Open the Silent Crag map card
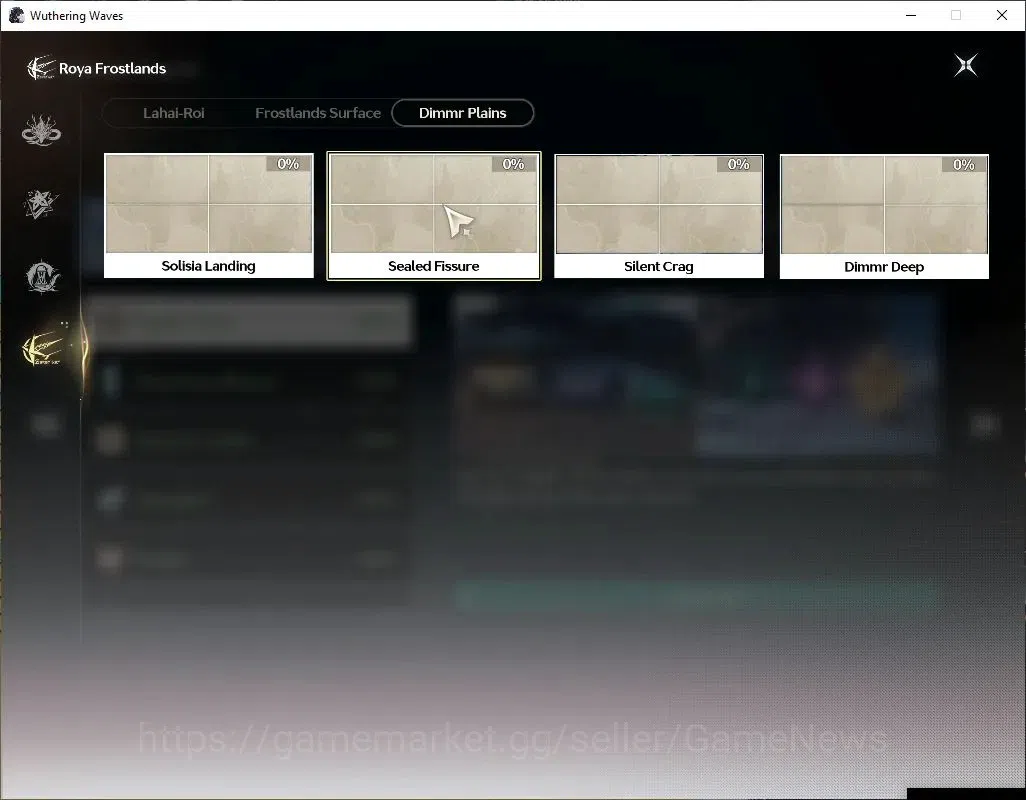Screen dimensions: 1026x800 click(659, 217)
